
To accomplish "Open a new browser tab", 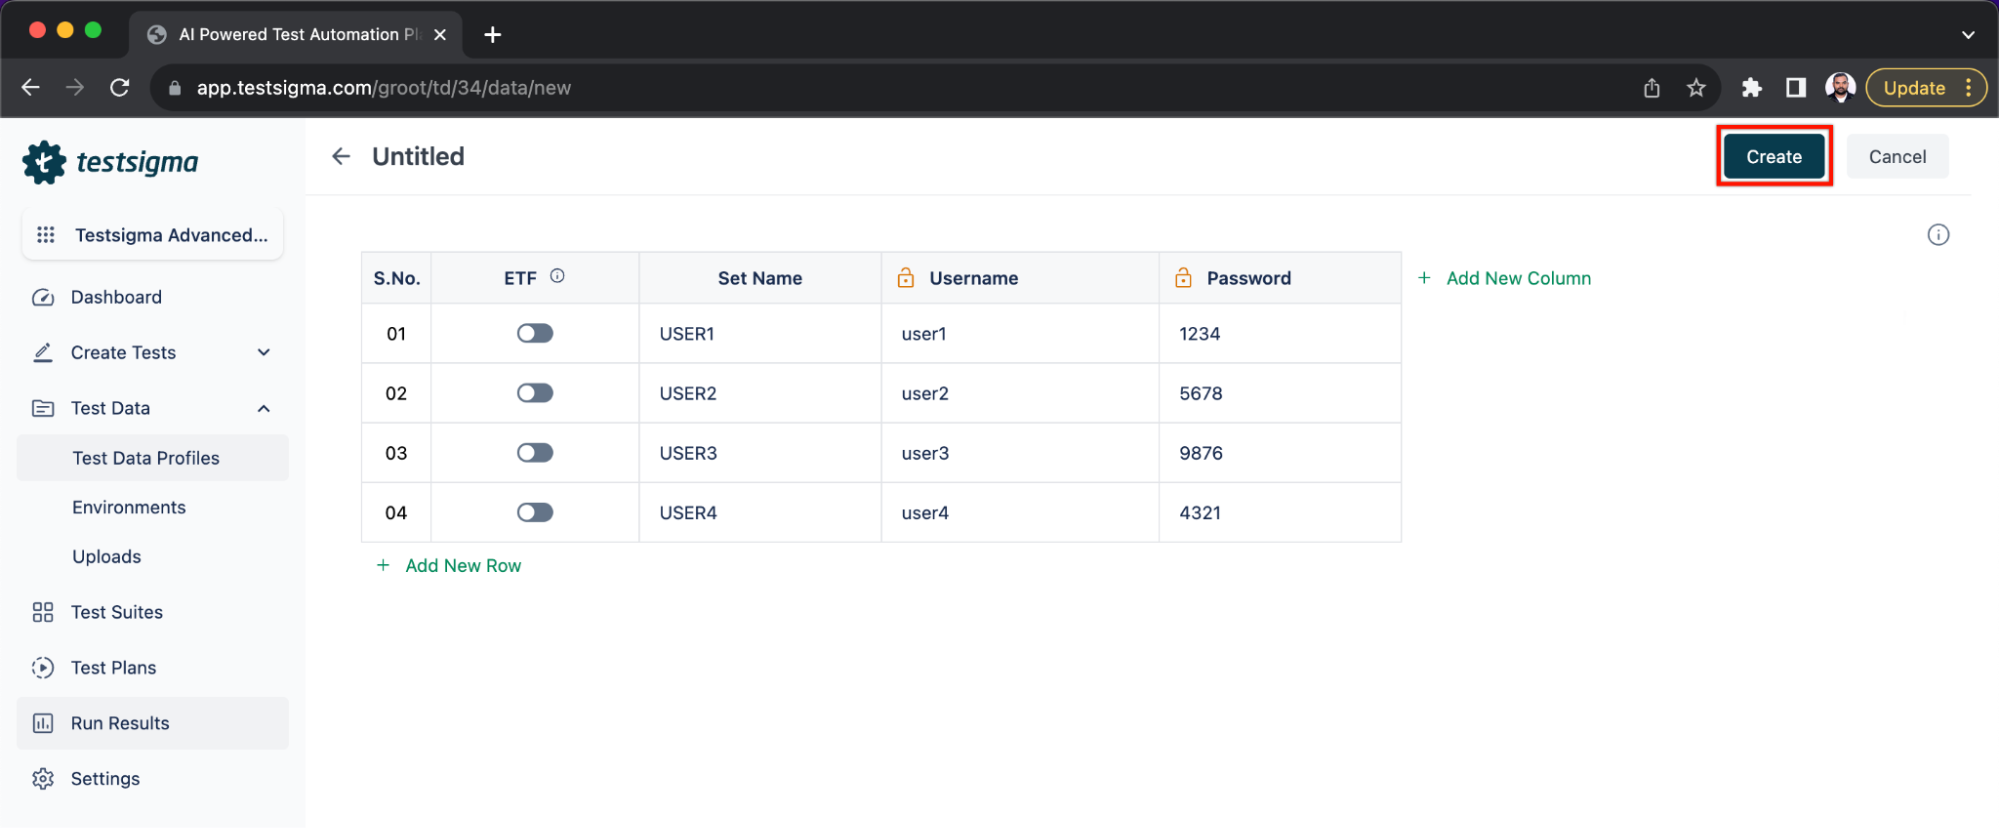I will point(492,35).
